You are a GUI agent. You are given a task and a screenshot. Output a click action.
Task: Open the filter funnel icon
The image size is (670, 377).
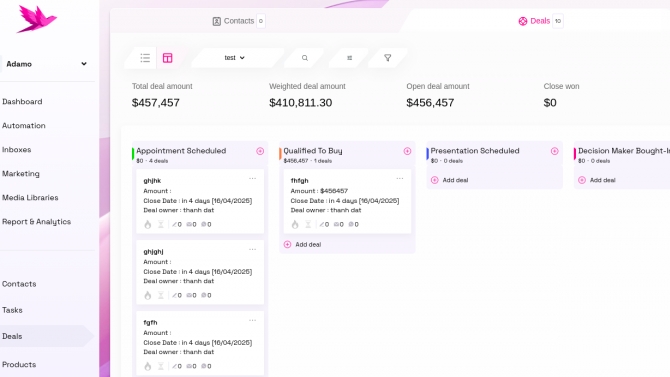pyautogui.click(x=388, y=58)
